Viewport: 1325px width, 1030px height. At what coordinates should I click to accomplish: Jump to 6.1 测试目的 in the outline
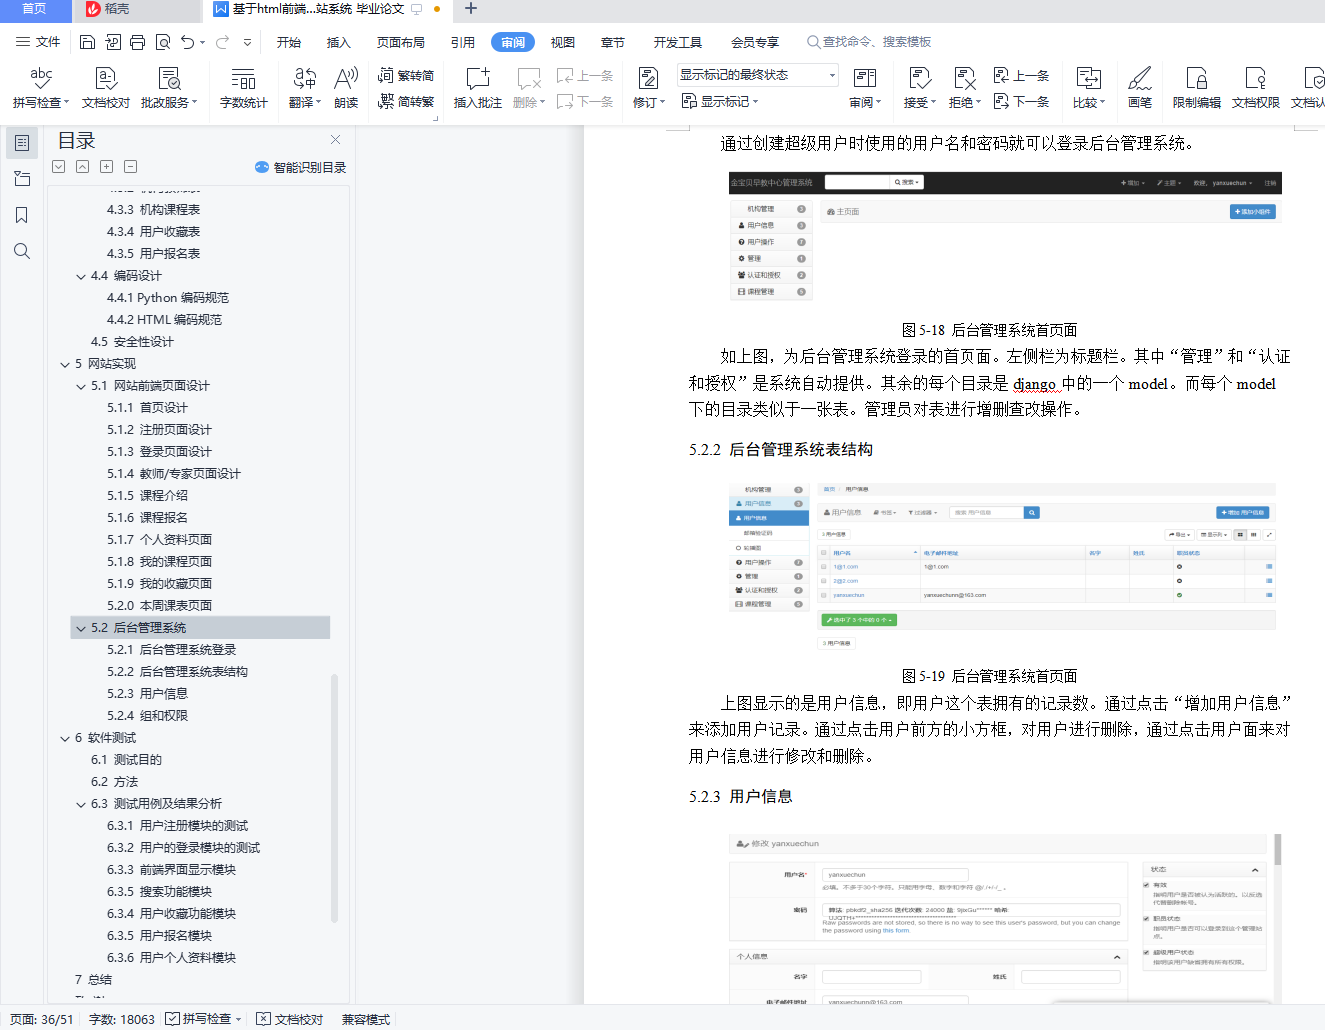tap(126, 760)
